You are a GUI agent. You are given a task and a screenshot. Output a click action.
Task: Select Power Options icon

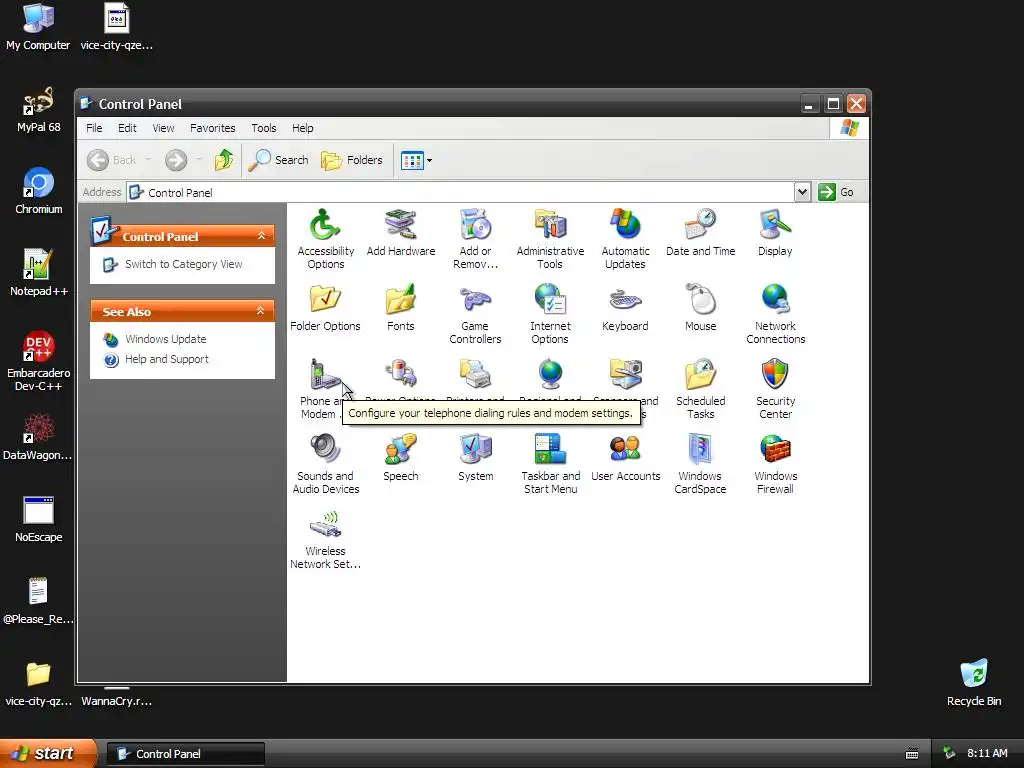tap(400, 375)
